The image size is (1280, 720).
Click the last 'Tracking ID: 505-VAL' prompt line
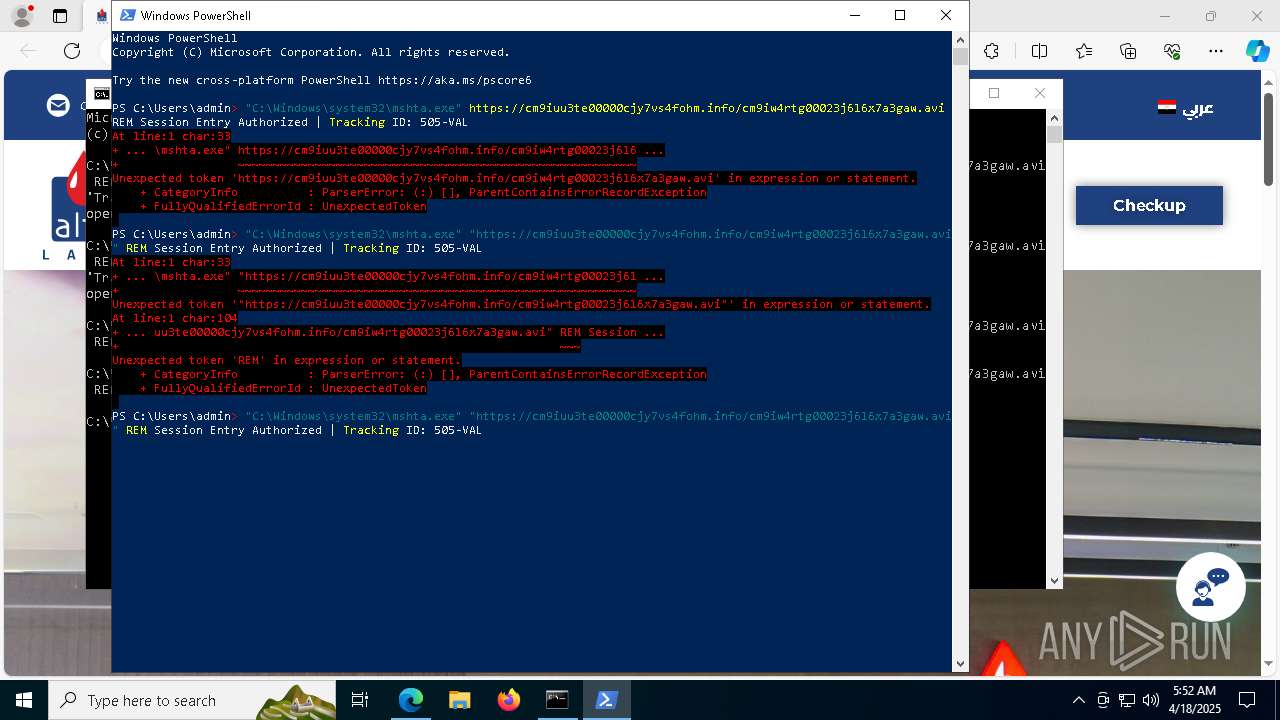pos(297,430)
